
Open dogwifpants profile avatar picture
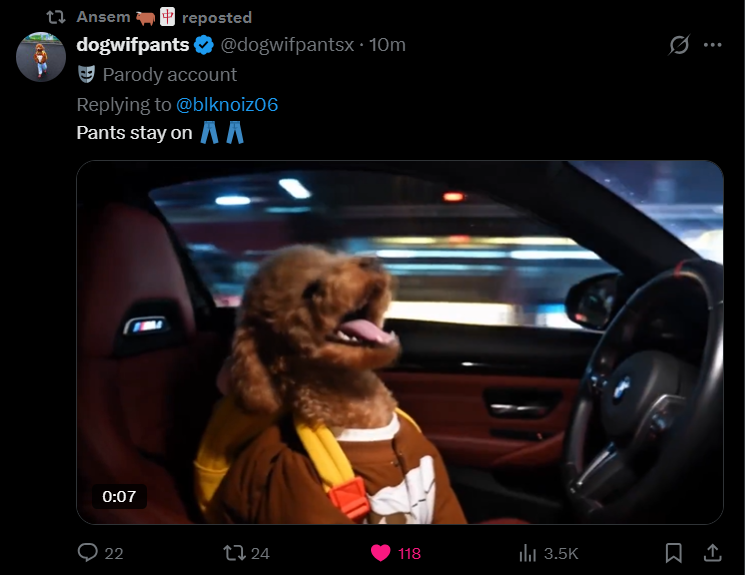click(41, 57)
